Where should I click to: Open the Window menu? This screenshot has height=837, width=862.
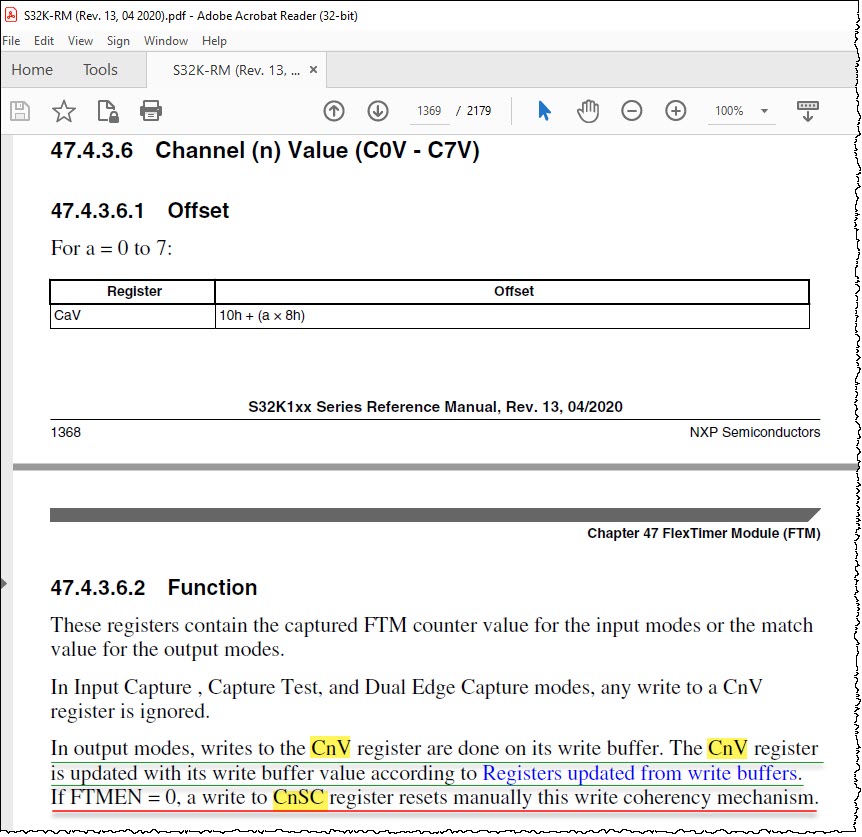(x=165, y=41)
